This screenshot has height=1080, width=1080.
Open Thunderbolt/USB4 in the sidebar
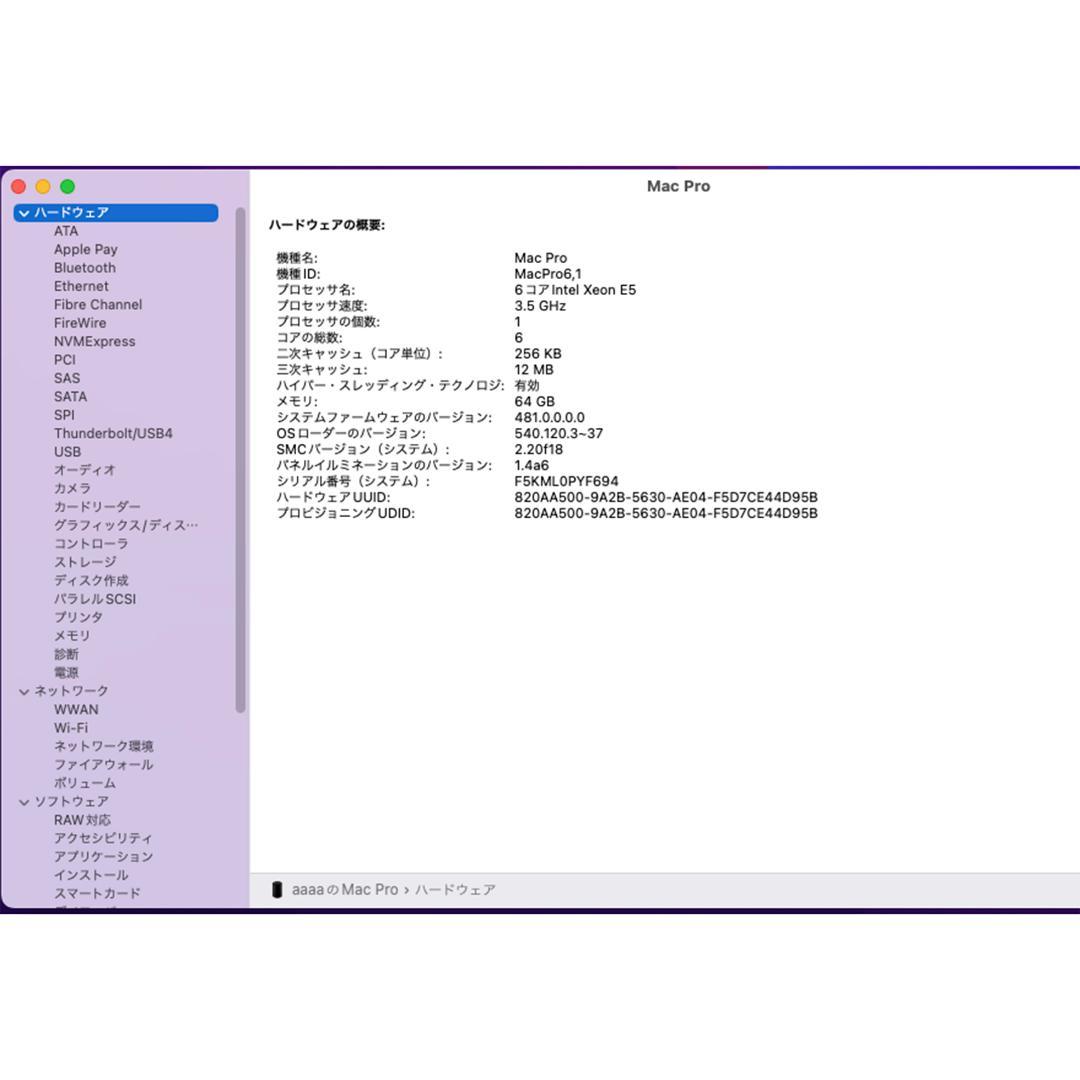pos(113,433)
